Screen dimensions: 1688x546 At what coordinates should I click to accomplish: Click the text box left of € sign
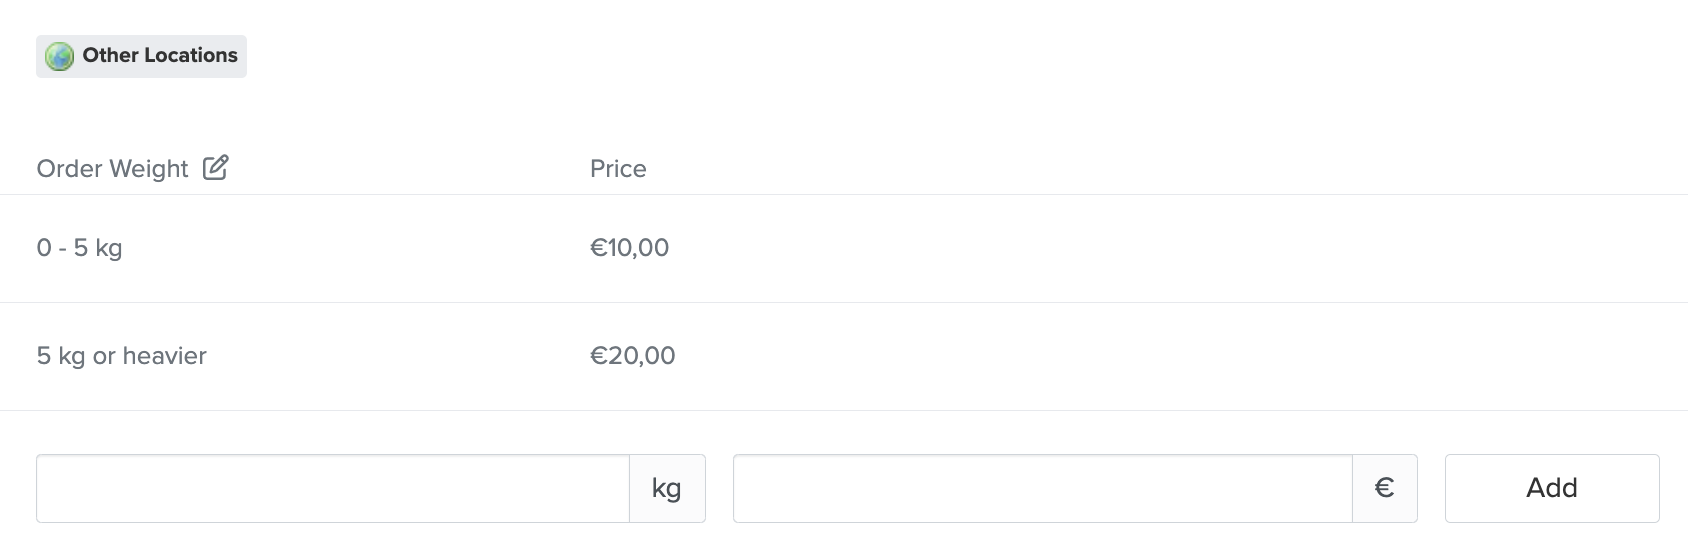pyautogui.click(x=1042, y=488)
